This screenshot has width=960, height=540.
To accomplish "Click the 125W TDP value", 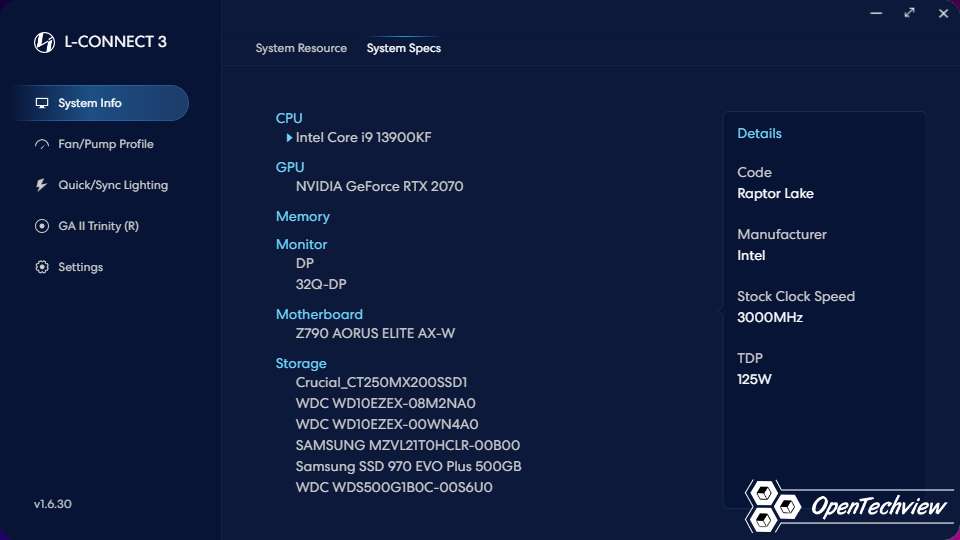I will [754, 379].
